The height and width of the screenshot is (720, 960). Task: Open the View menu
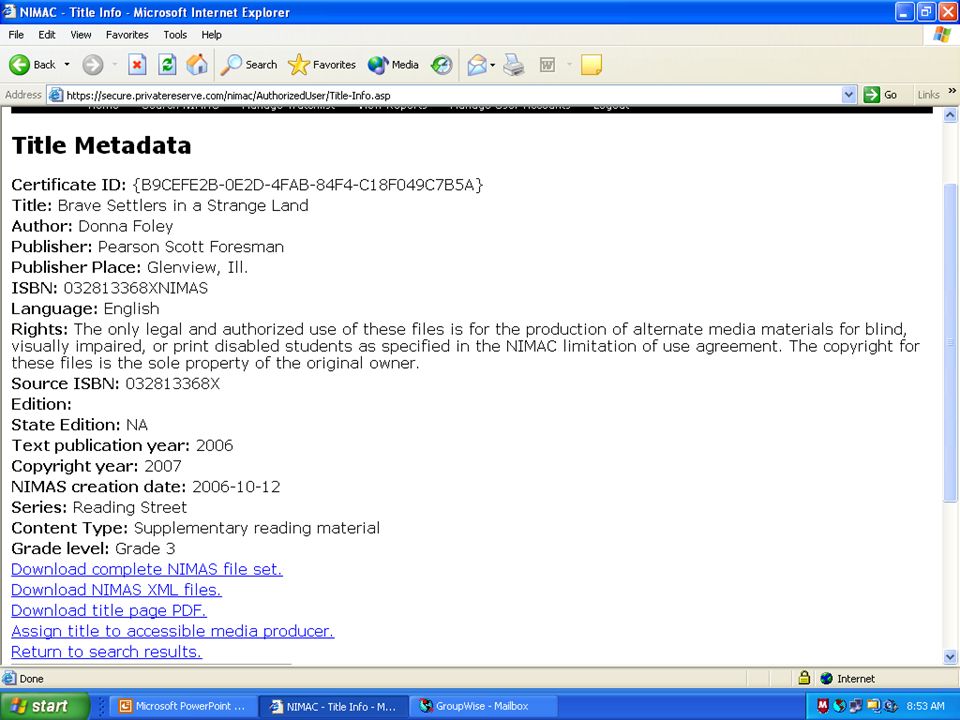tap(80, 35)
